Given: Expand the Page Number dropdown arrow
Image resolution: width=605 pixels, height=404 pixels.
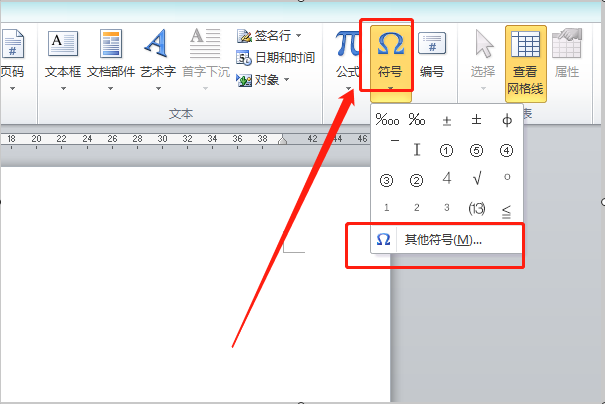Looking at the screenshot, I should point(13,89).
